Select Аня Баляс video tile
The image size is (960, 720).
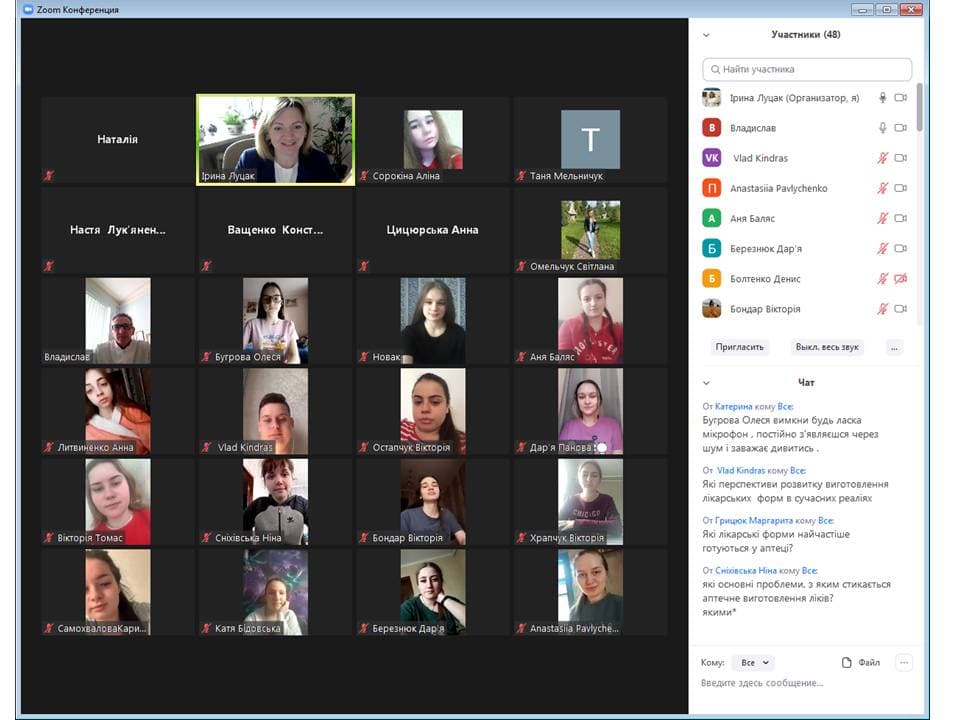(x=590, y=321)
